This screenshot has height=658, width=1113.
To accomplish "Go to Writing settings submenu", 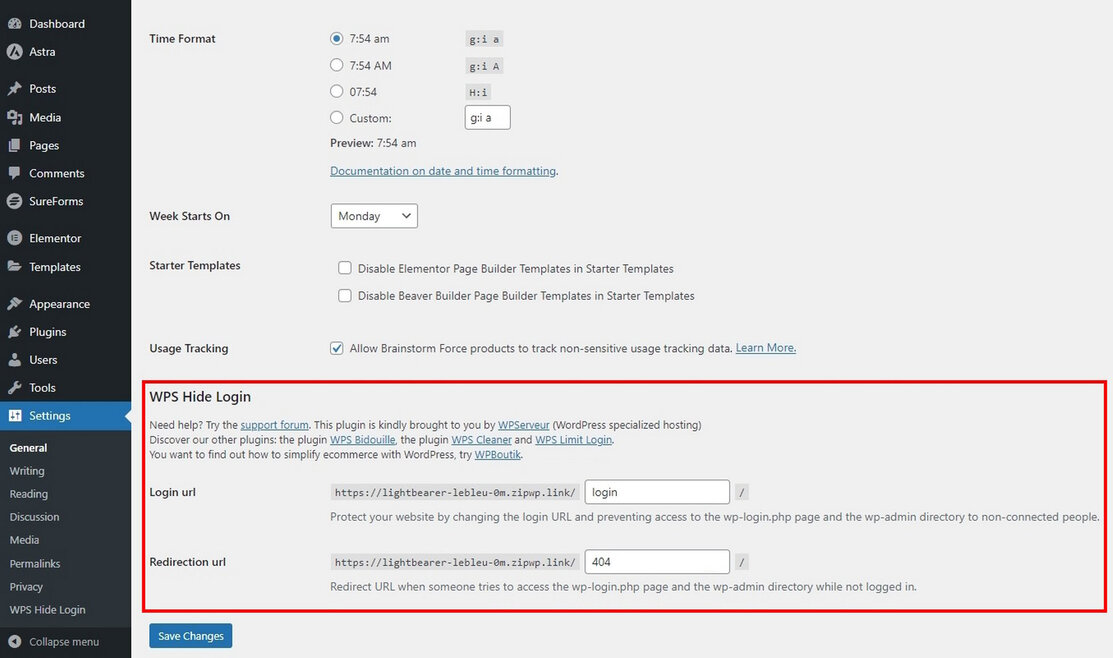I will pos(27,471).
